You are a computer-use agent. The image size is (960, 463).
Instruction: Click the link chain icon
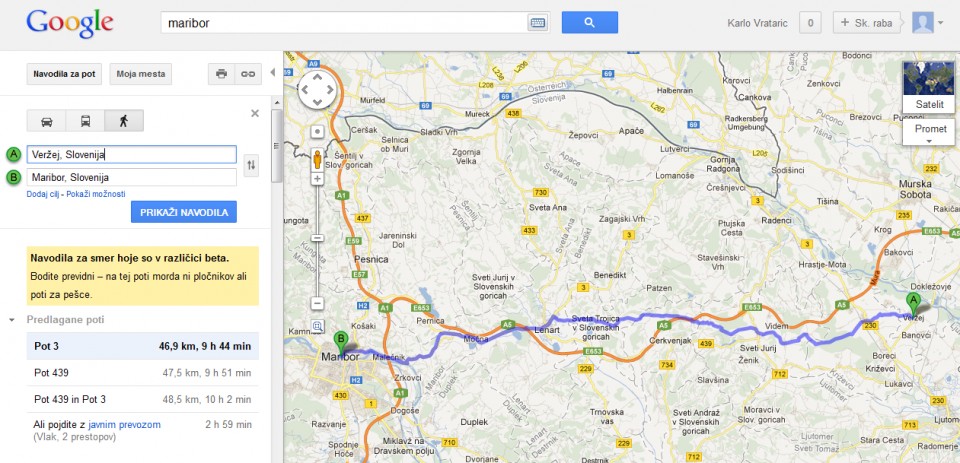click(x=248, y=74)
